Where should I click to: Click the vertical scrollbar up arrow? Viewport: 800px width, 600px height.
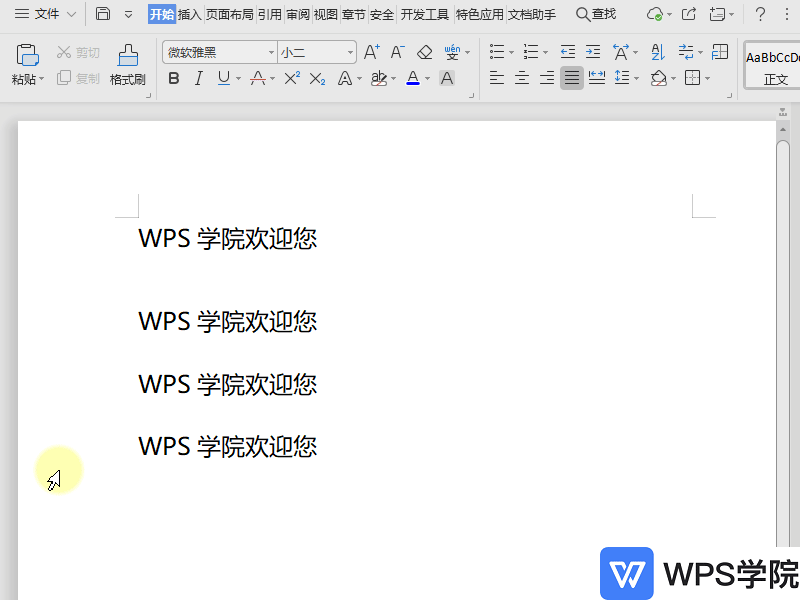783,130
